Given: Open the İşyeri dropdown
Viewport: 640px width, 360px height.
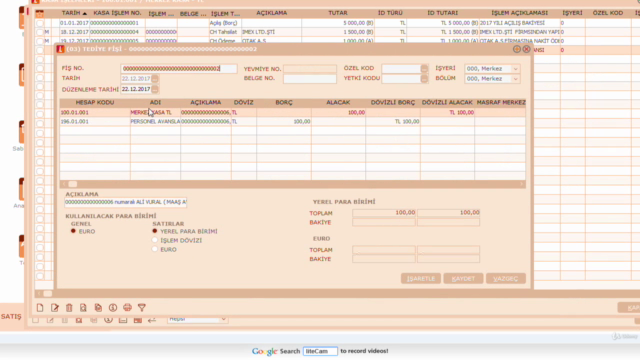Looking at the screenshot, I should point(516,69).
